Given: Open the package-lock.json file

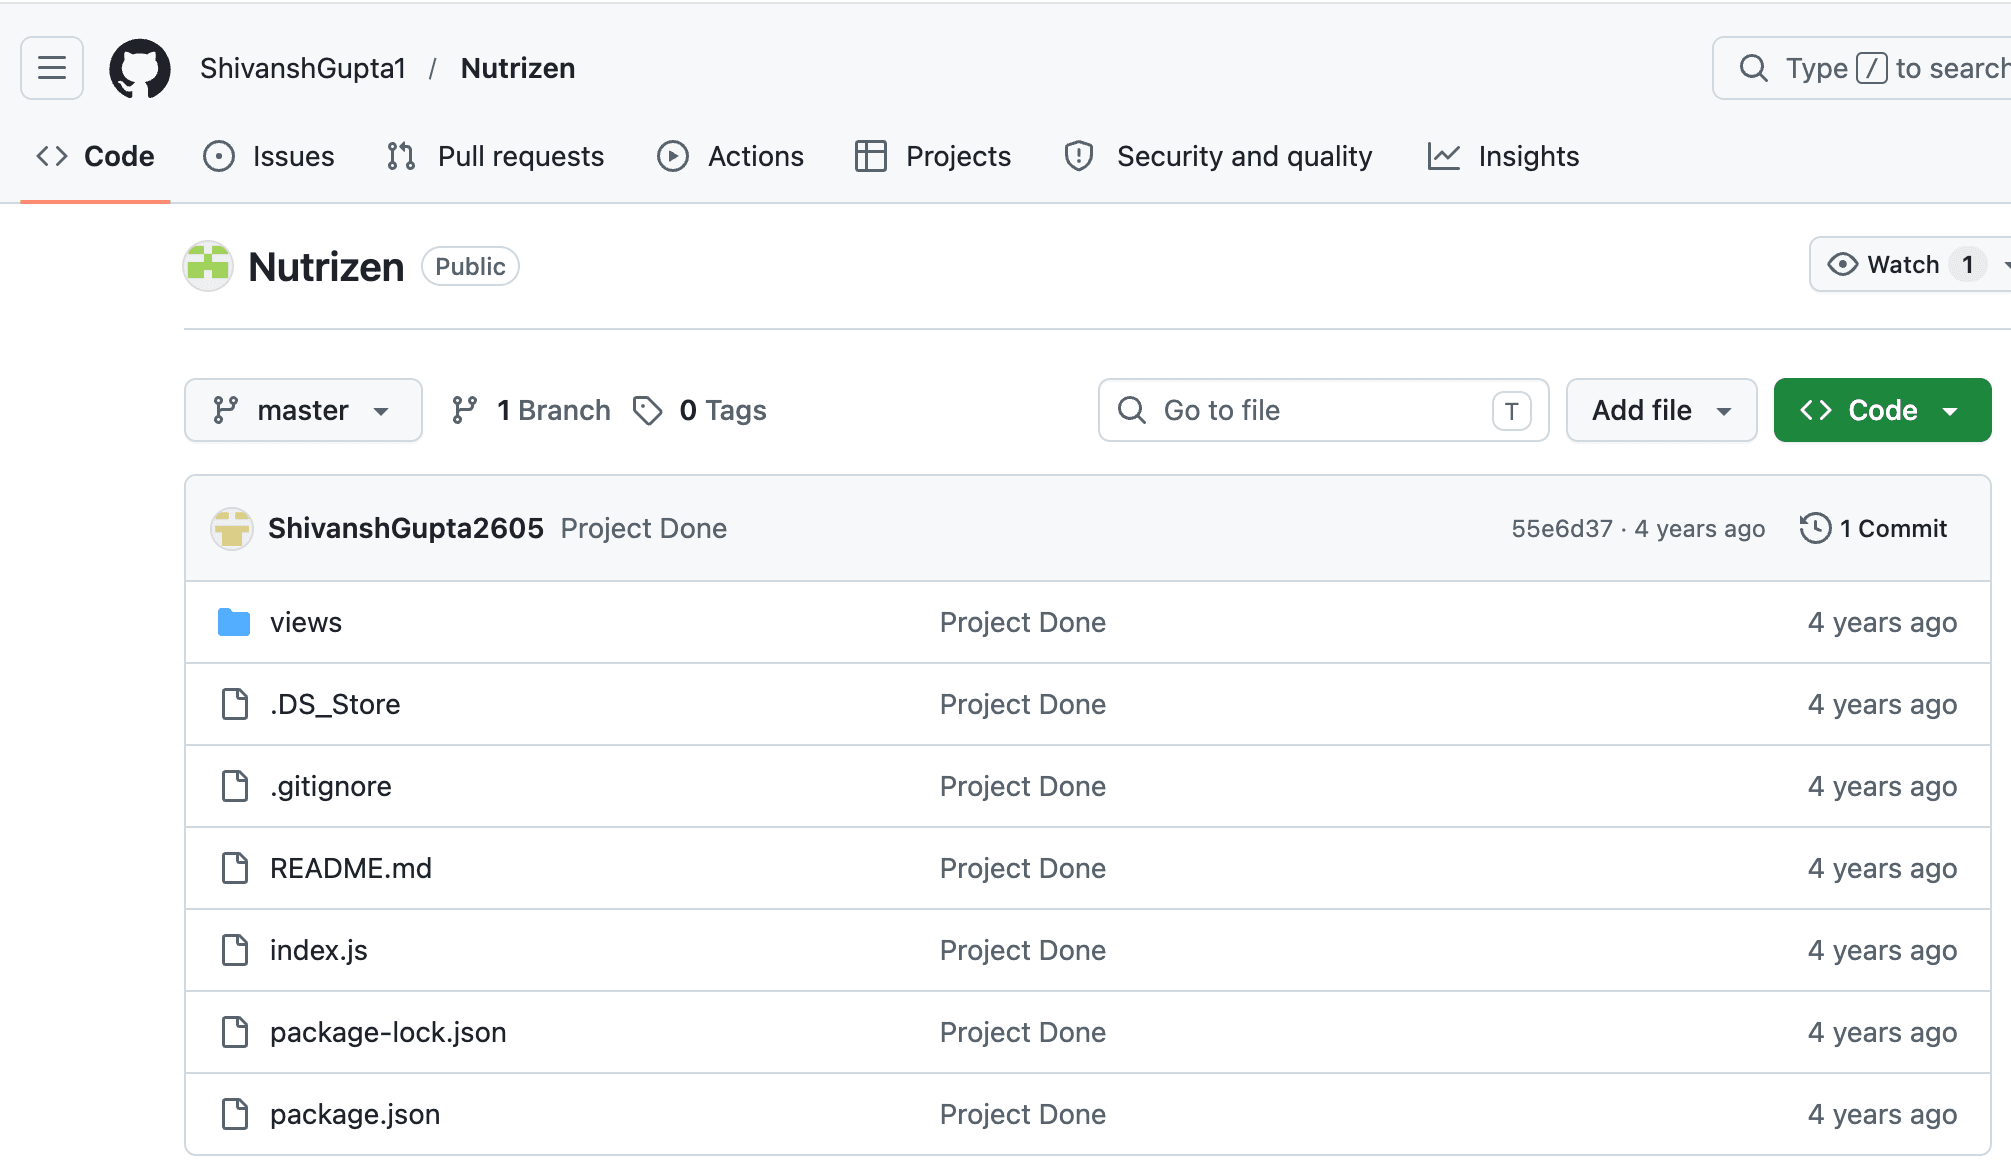Looking at the screenshot, I should 388,1032.
